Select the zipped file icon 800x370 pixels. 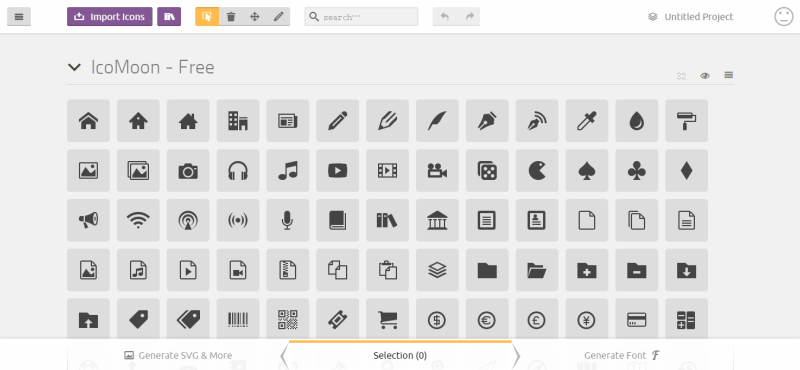pos(288,270)
